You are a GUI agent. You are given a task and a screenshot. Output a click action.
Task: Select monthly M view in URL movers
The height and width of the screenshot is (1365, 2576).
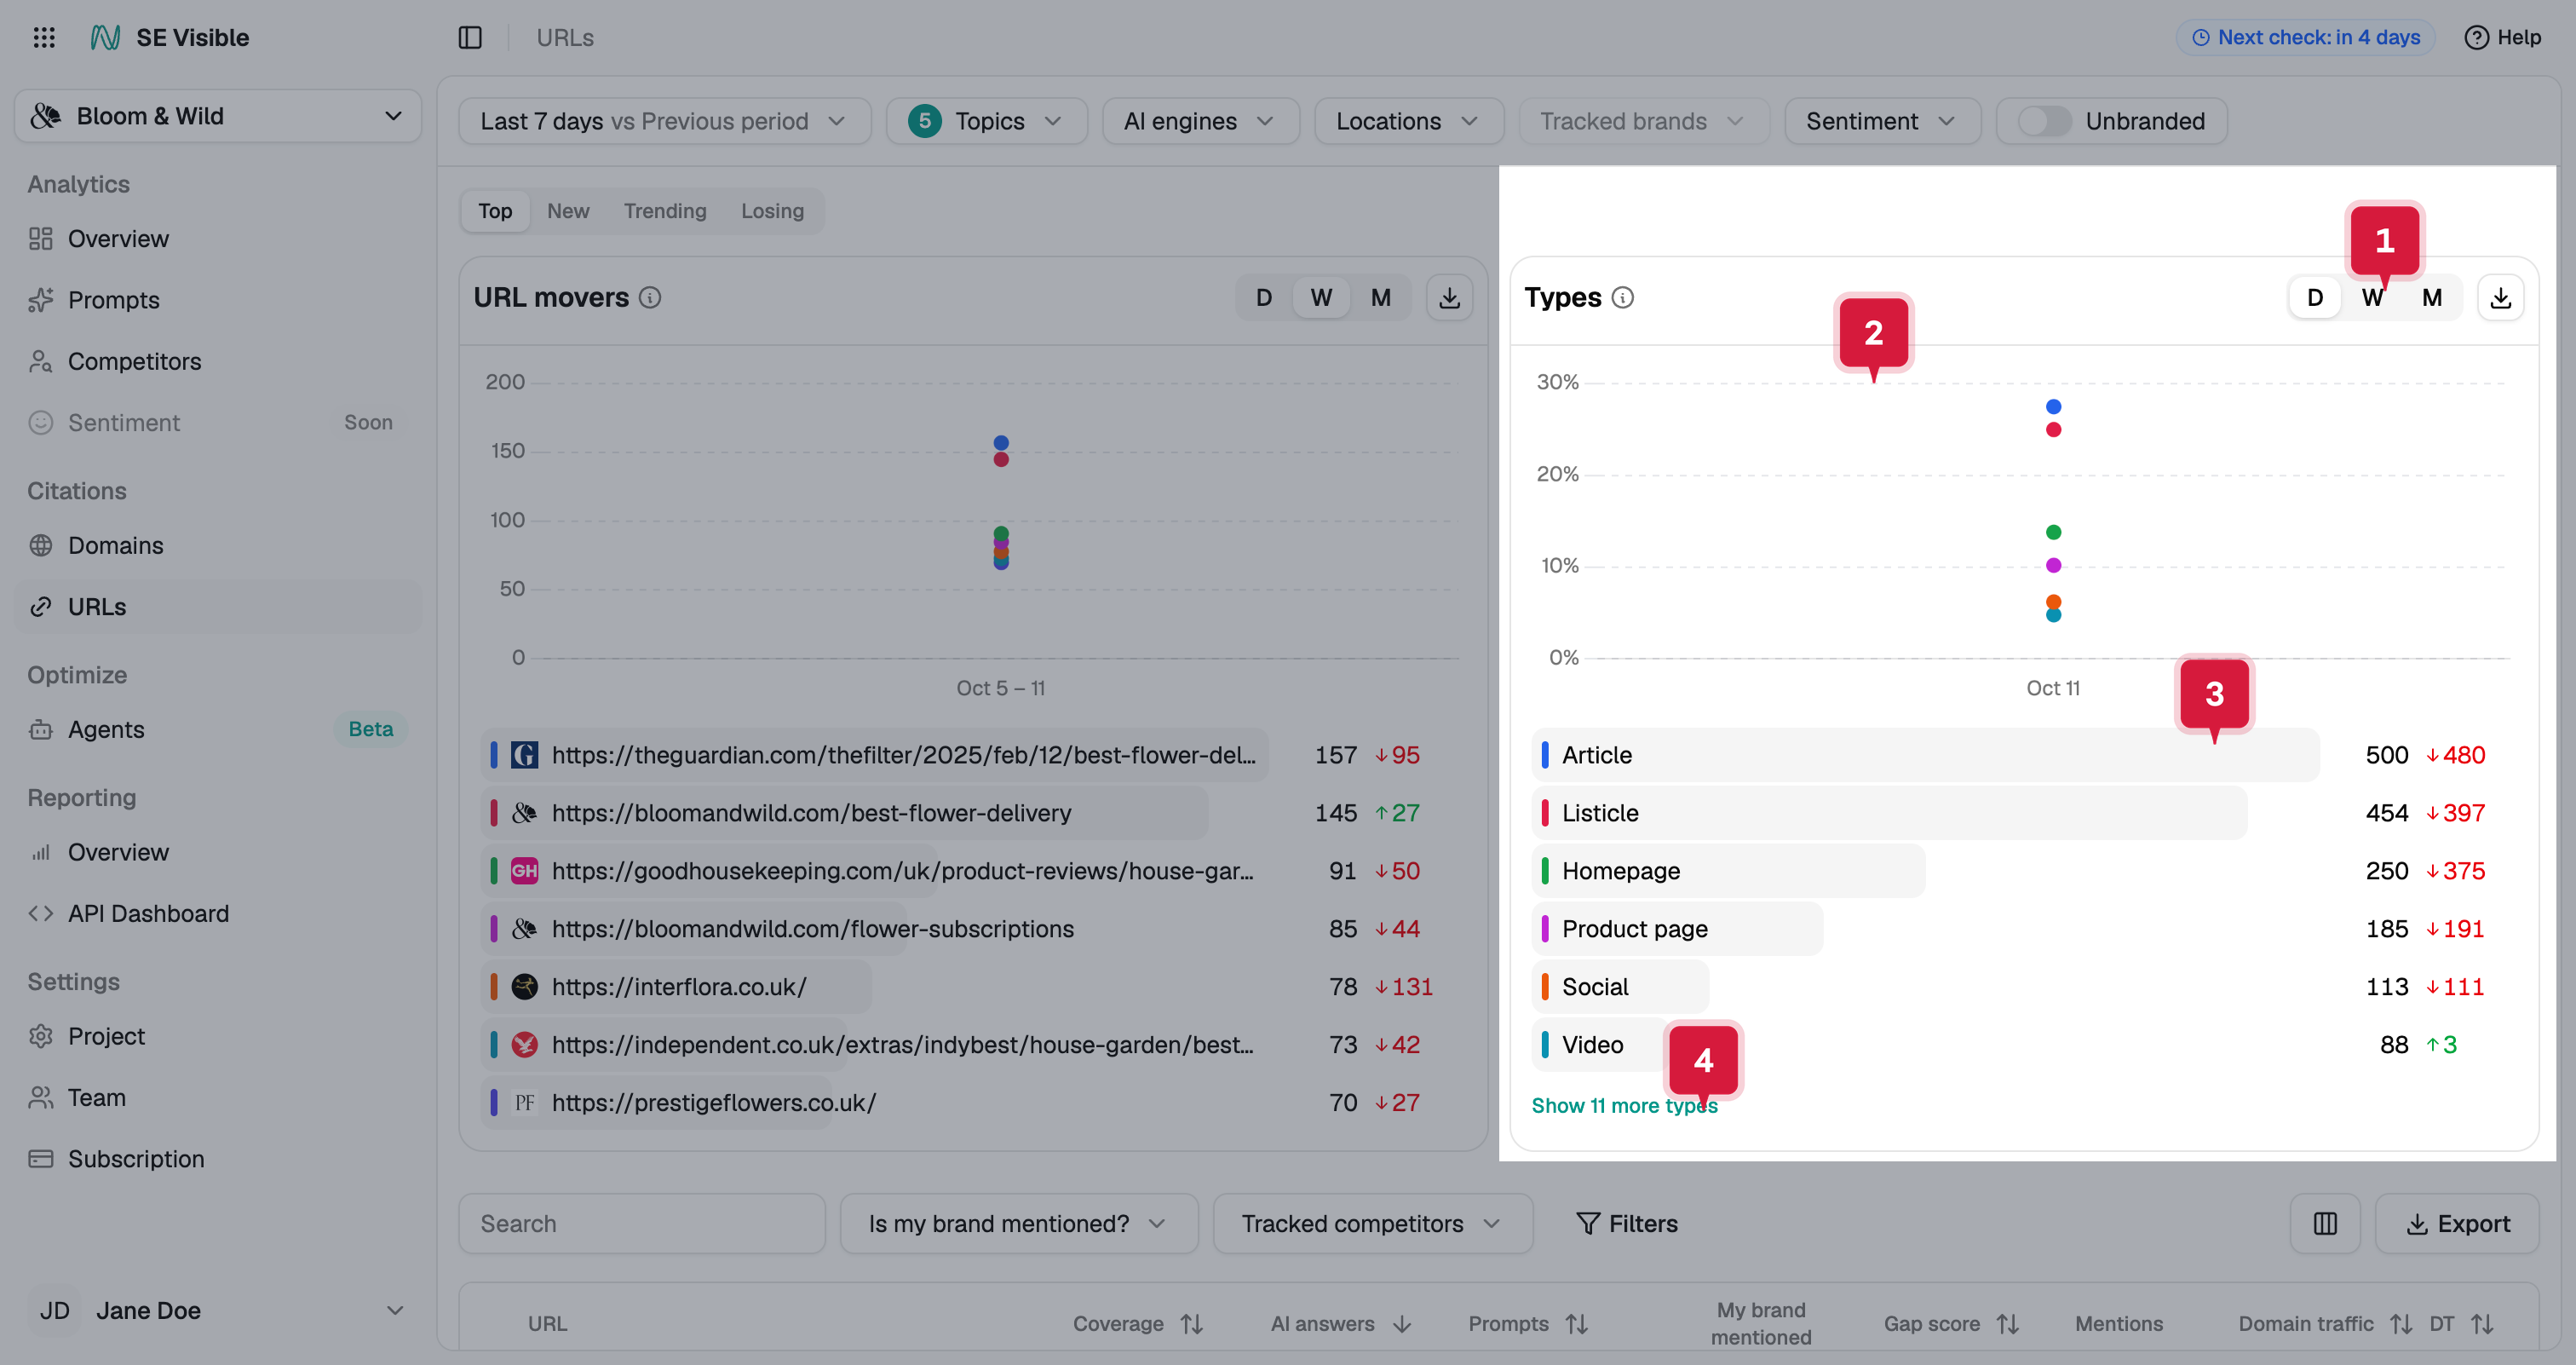point(1381,297)
